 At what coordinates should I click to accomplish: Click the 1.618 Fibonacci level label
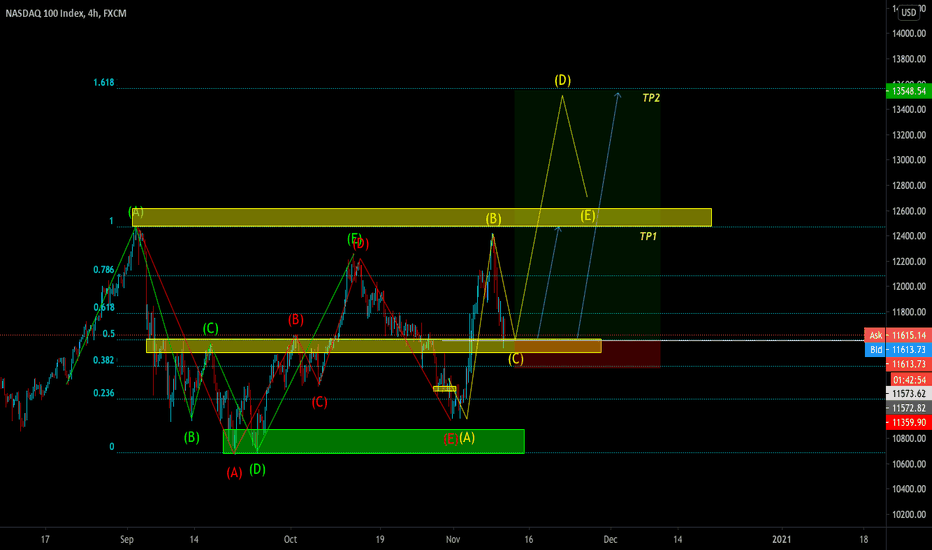click(103, 83)
